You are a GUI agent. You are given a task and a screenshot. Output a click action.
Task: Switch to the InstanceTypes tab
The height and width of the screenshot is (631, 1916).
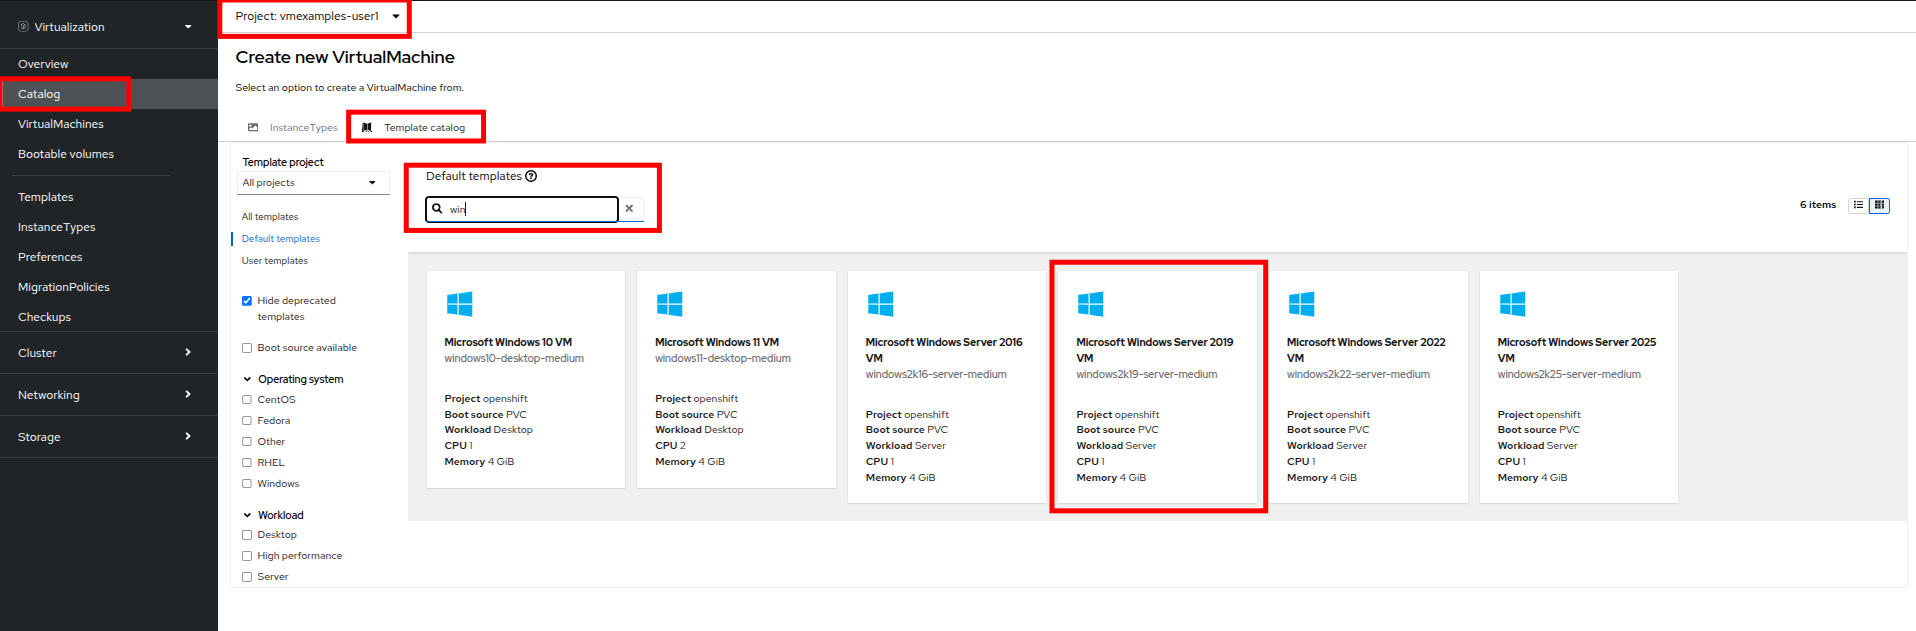click(293, 128)
